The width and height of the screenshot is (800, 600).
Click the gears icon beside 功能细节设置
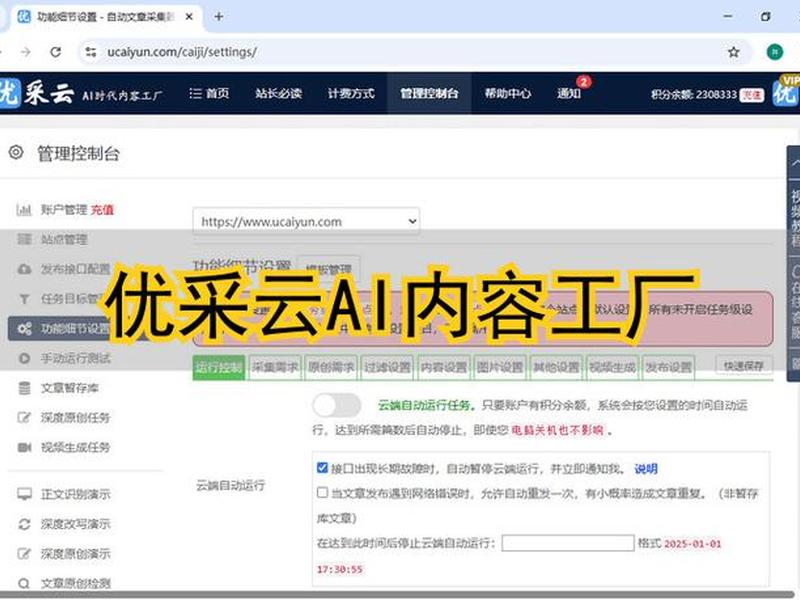(24, 329)
